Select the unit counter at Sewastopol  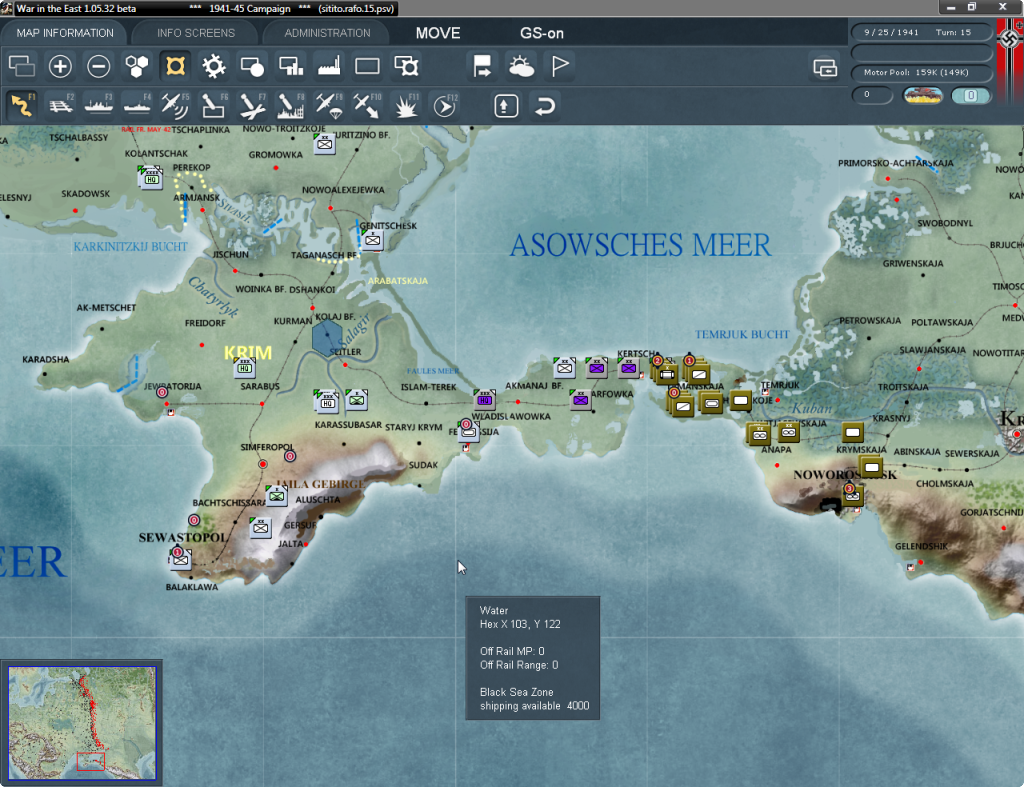[x=180, y=559]
